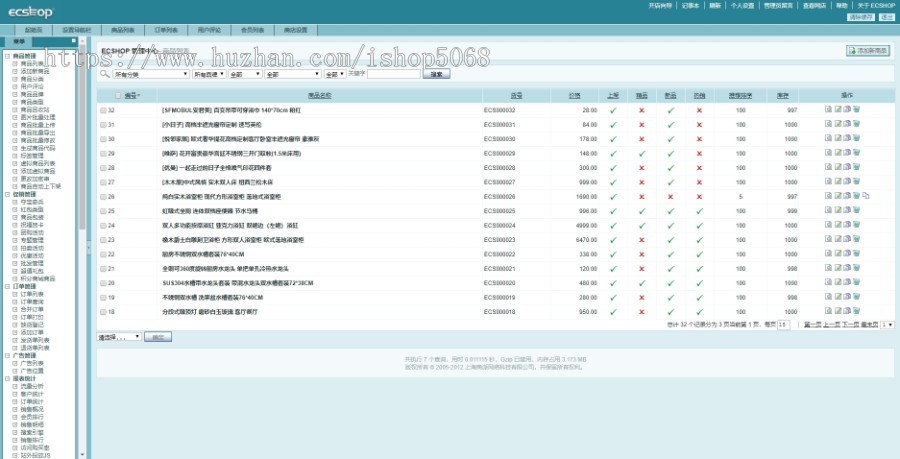Image resolution: width=900 pixels, height=459 pixels.
Task: Toggle on-sale check for ECS000032
Action: click(613, 110)
